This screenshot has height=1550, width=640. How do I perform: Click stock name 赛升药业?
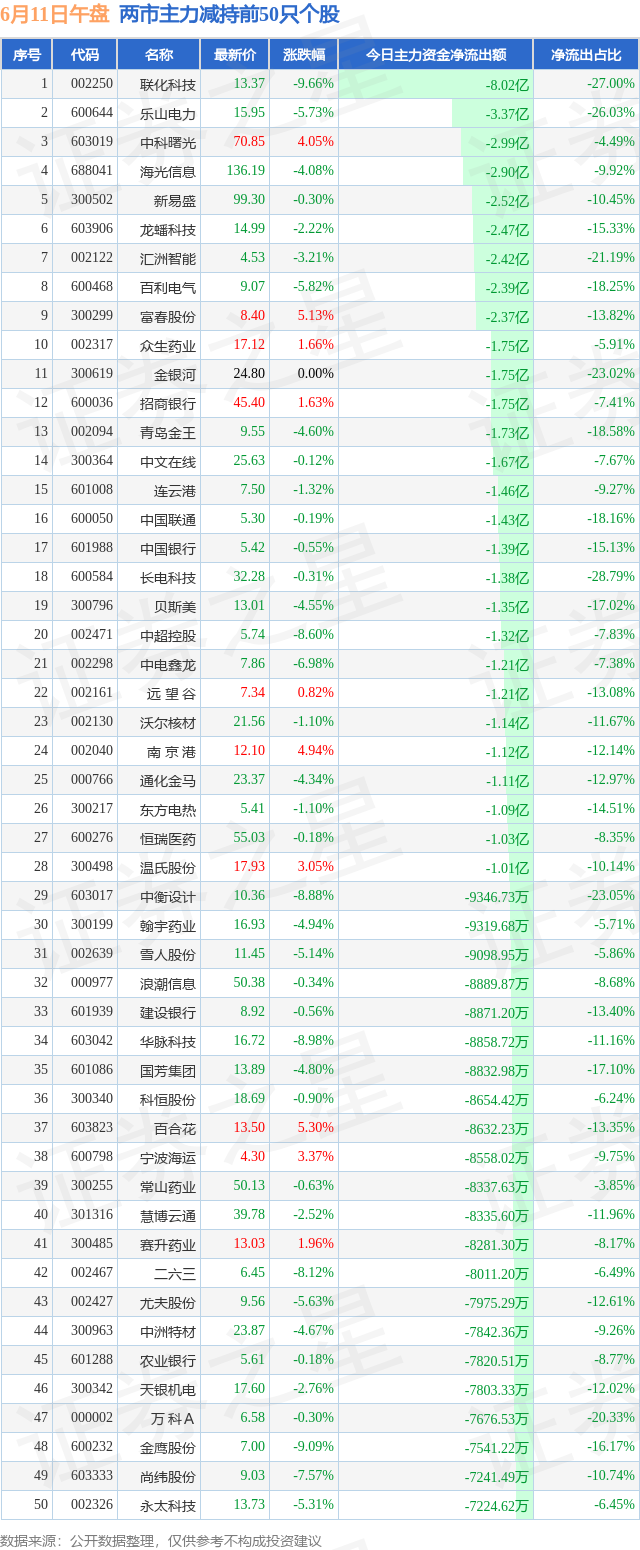tap(168, 1244)
